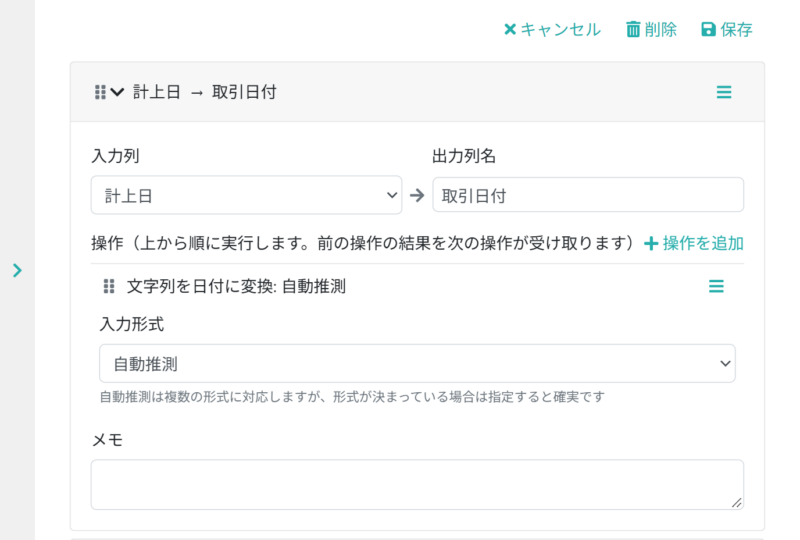Click the 保存 (save) button
The height and width of the screenshot is (540, 800).
click(727, 30)
